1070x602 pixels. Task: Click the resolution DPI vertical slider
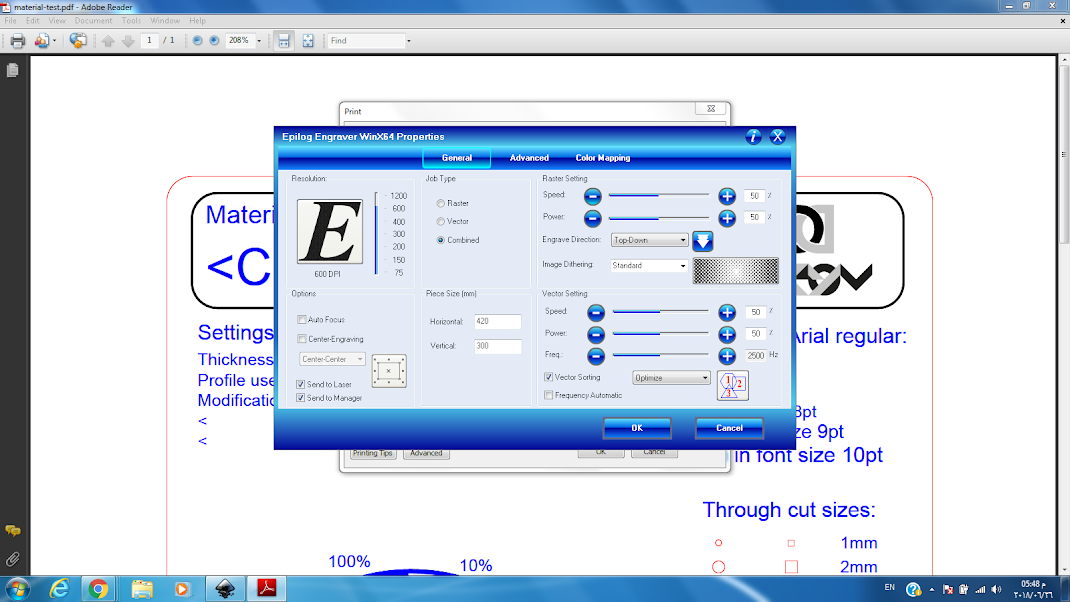[376, 233]
